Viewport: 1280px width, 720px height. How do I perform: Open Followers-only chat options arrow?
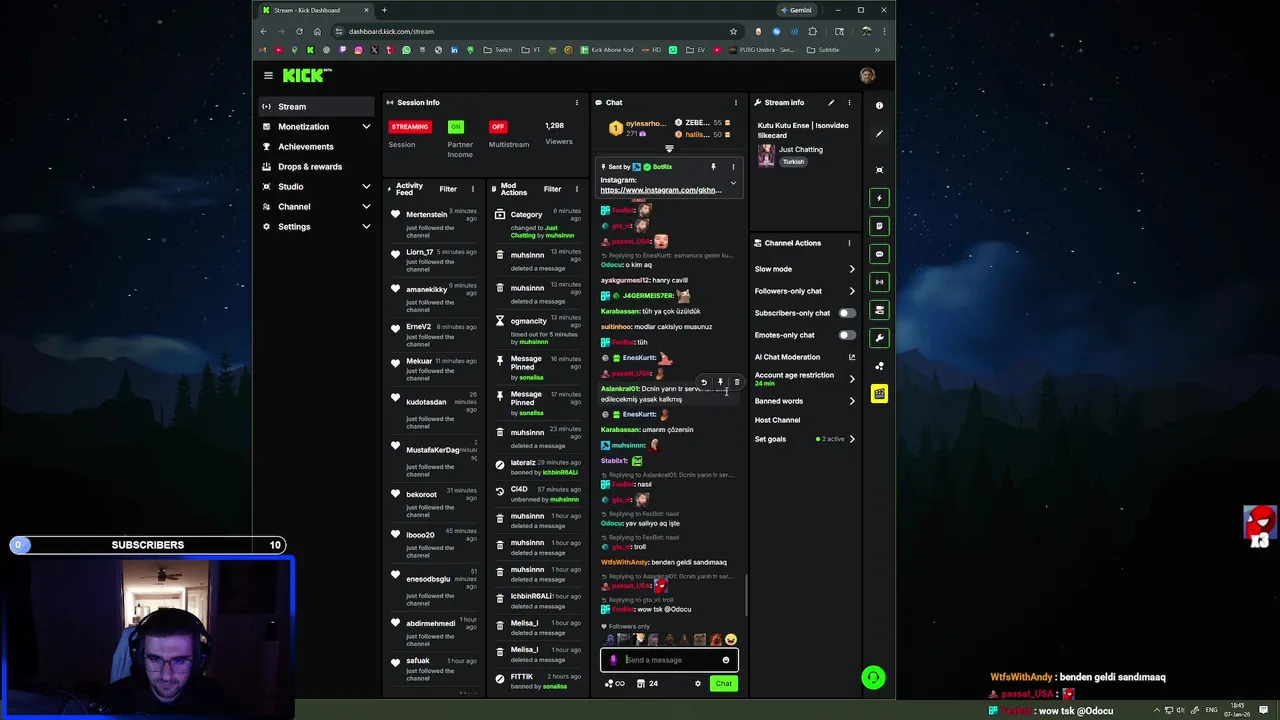(x=852, y=291)
